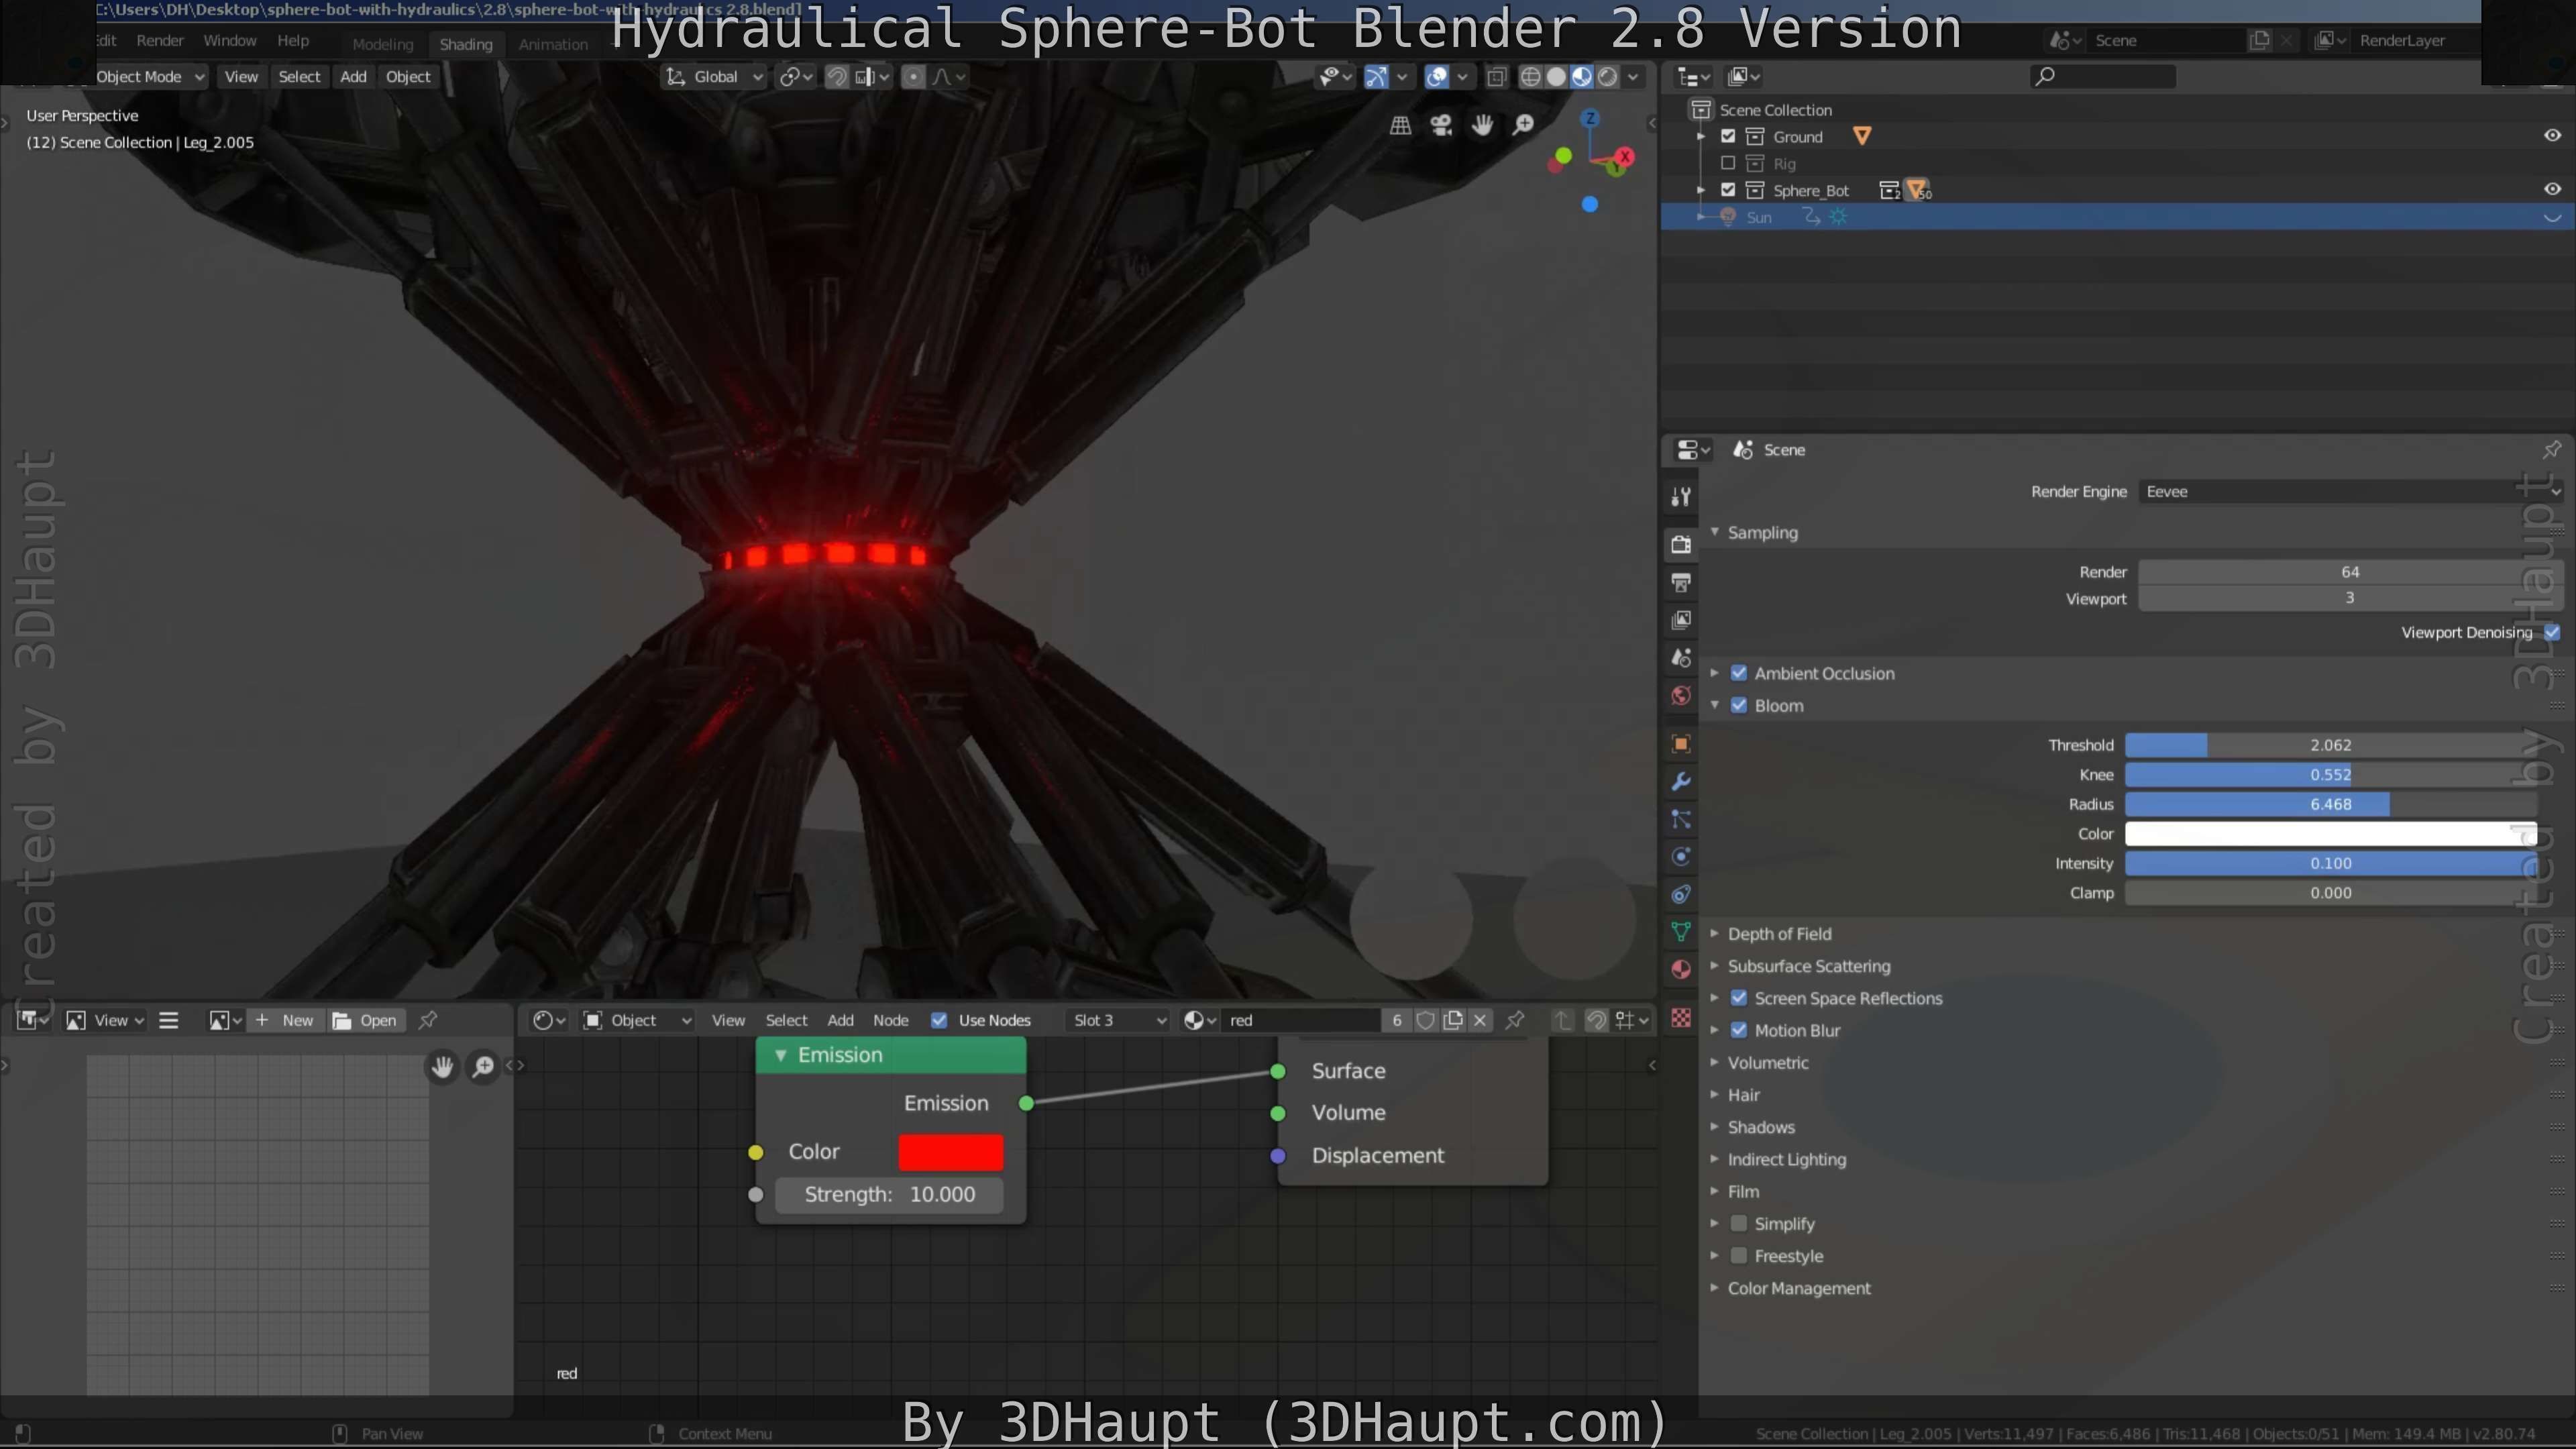Click the image editor pan hand icon
Screen dimensions: 2576x1449
[x=442, y=1067]
